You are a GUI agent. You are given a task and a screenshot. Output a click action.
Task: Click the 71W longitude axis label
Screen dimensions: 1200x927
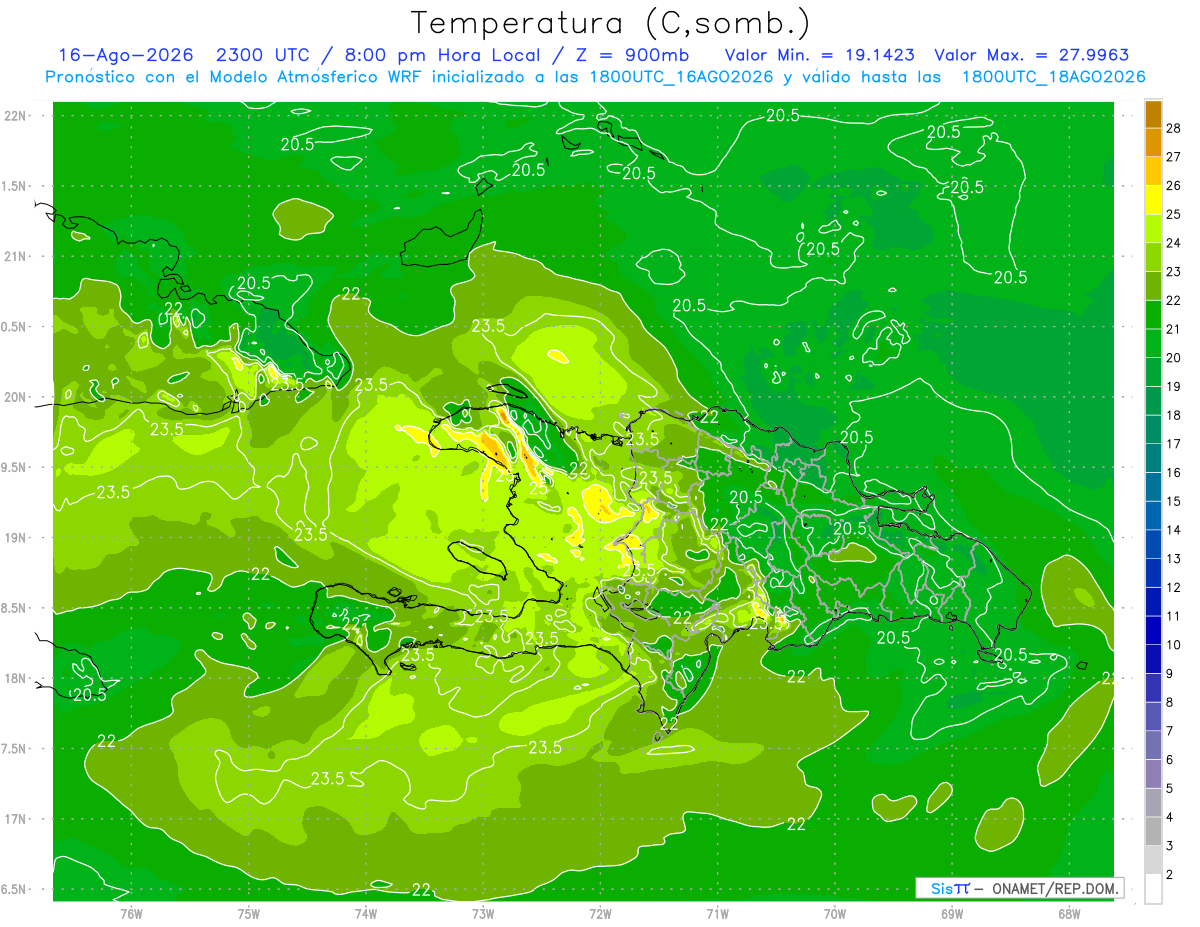(x=717, y=913)
